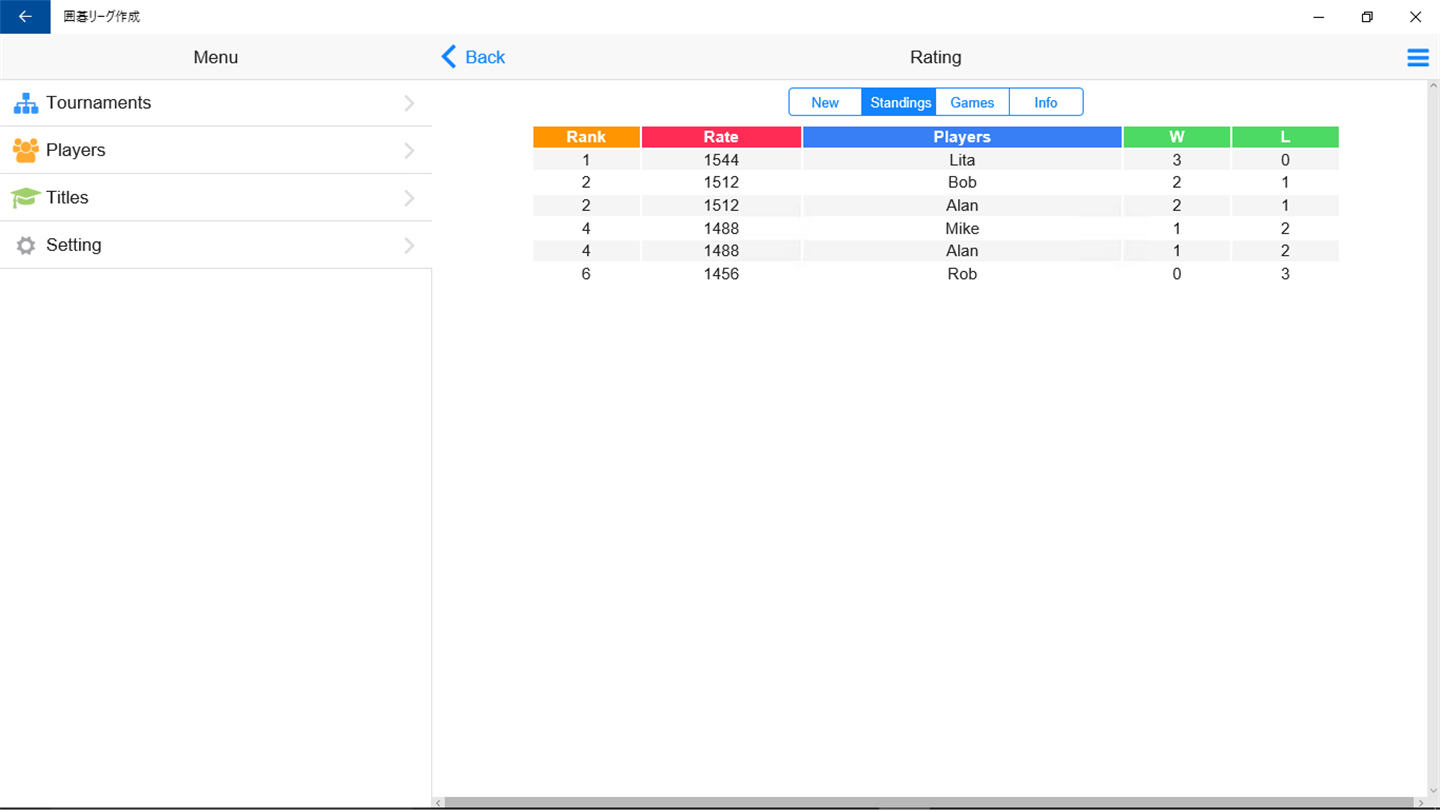The height and width of the screenshot is (810, 1440).
Task: Expand the Players chevron arrow
Action: click(x=409, y=150)
